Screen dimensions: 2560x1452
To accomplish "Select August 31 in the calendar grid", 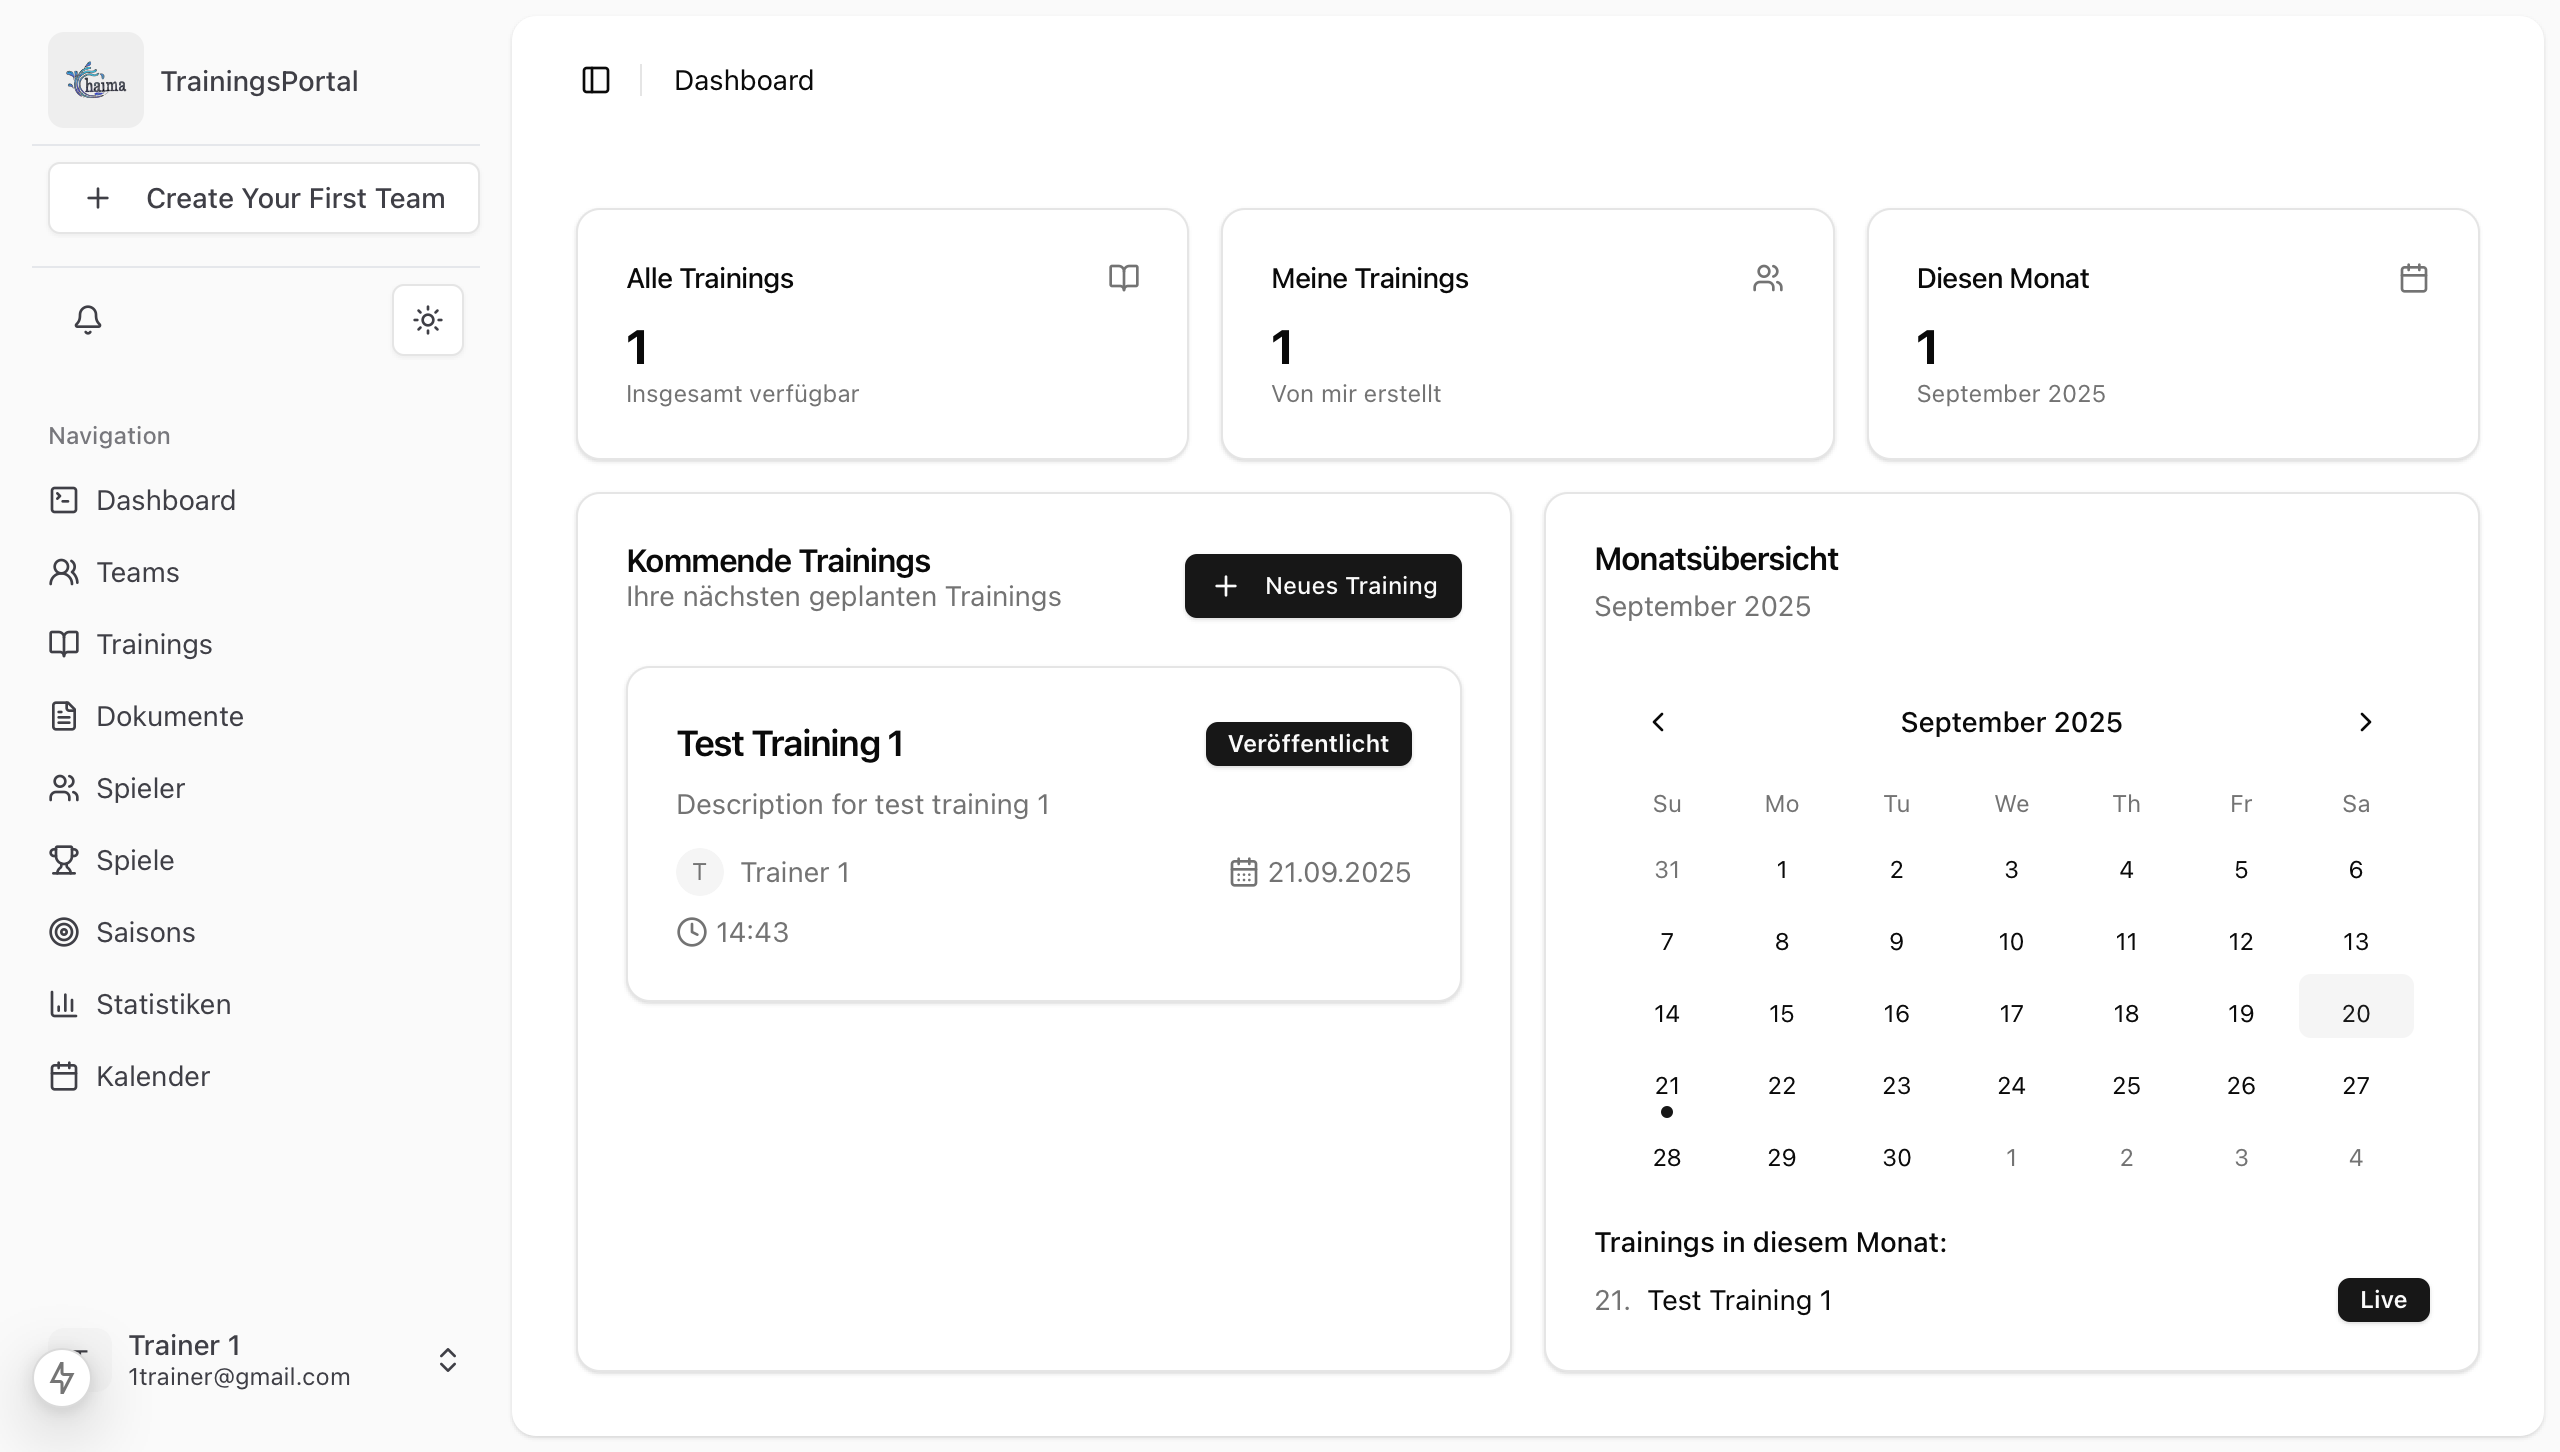I will point(1667,870).
